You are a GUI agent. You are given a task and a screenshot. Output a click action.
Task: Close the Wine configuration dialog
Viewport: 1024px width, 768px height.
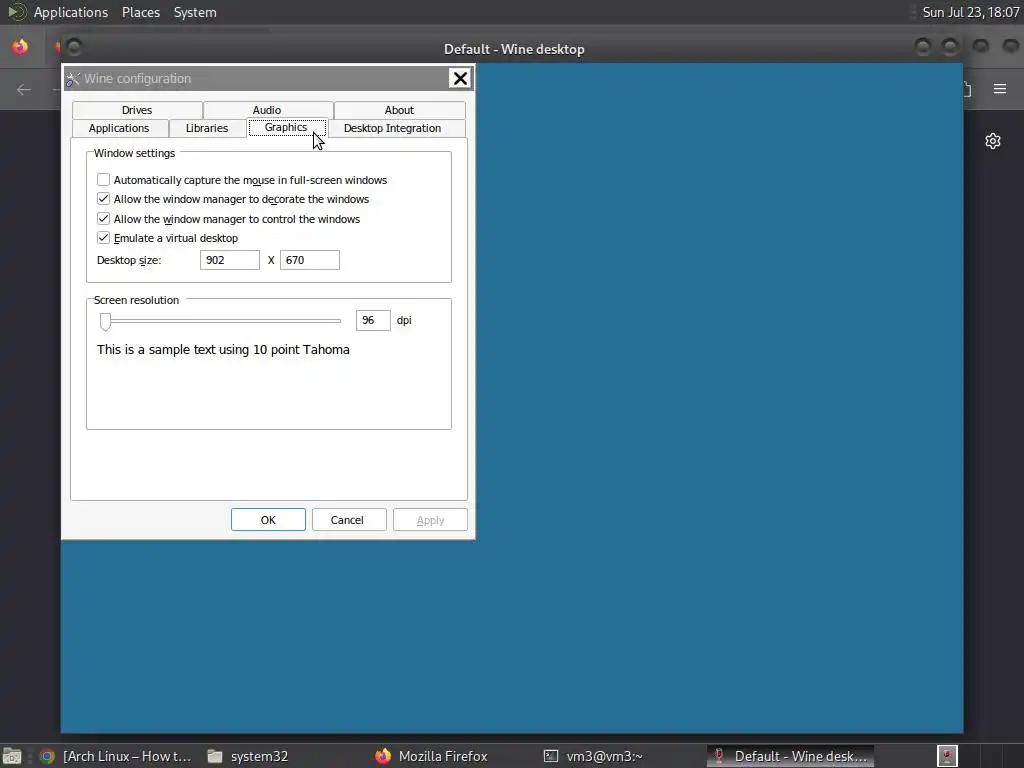point(460,78)
